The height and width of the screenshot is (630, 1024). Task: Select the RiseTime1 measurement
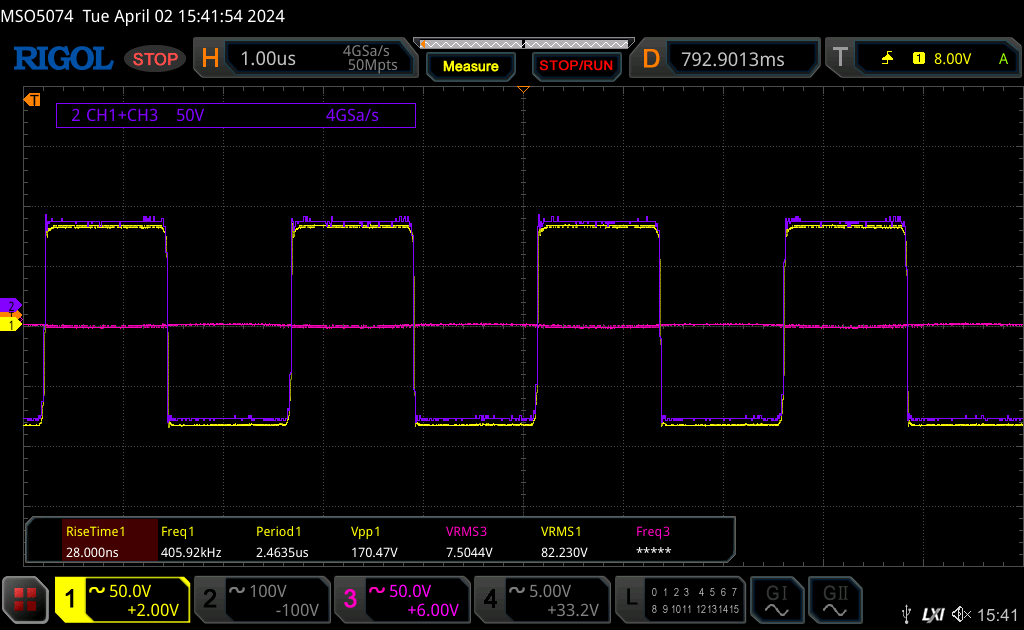pos(110,541)
